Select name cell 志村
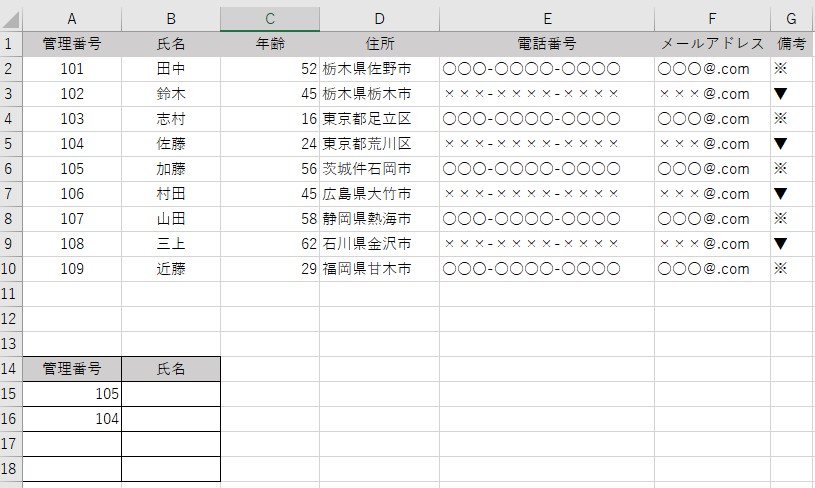The image size is (815, 488). 171,119
